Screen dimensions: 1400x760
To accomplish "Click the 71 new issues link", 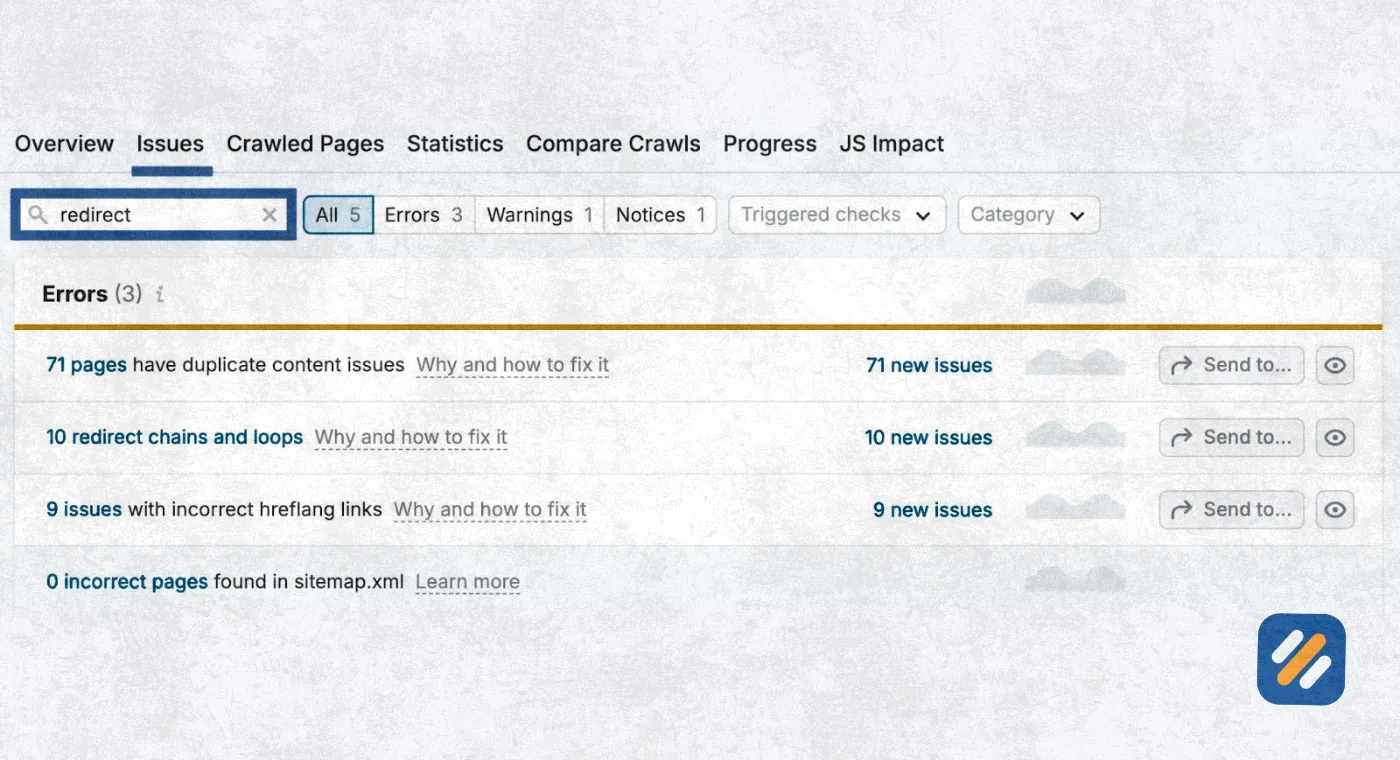I will [x=929, y=365].
